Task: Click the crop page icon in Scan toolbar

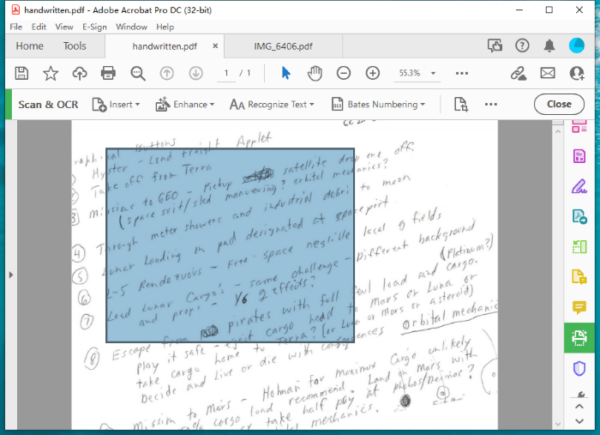Action: (461, 104)
